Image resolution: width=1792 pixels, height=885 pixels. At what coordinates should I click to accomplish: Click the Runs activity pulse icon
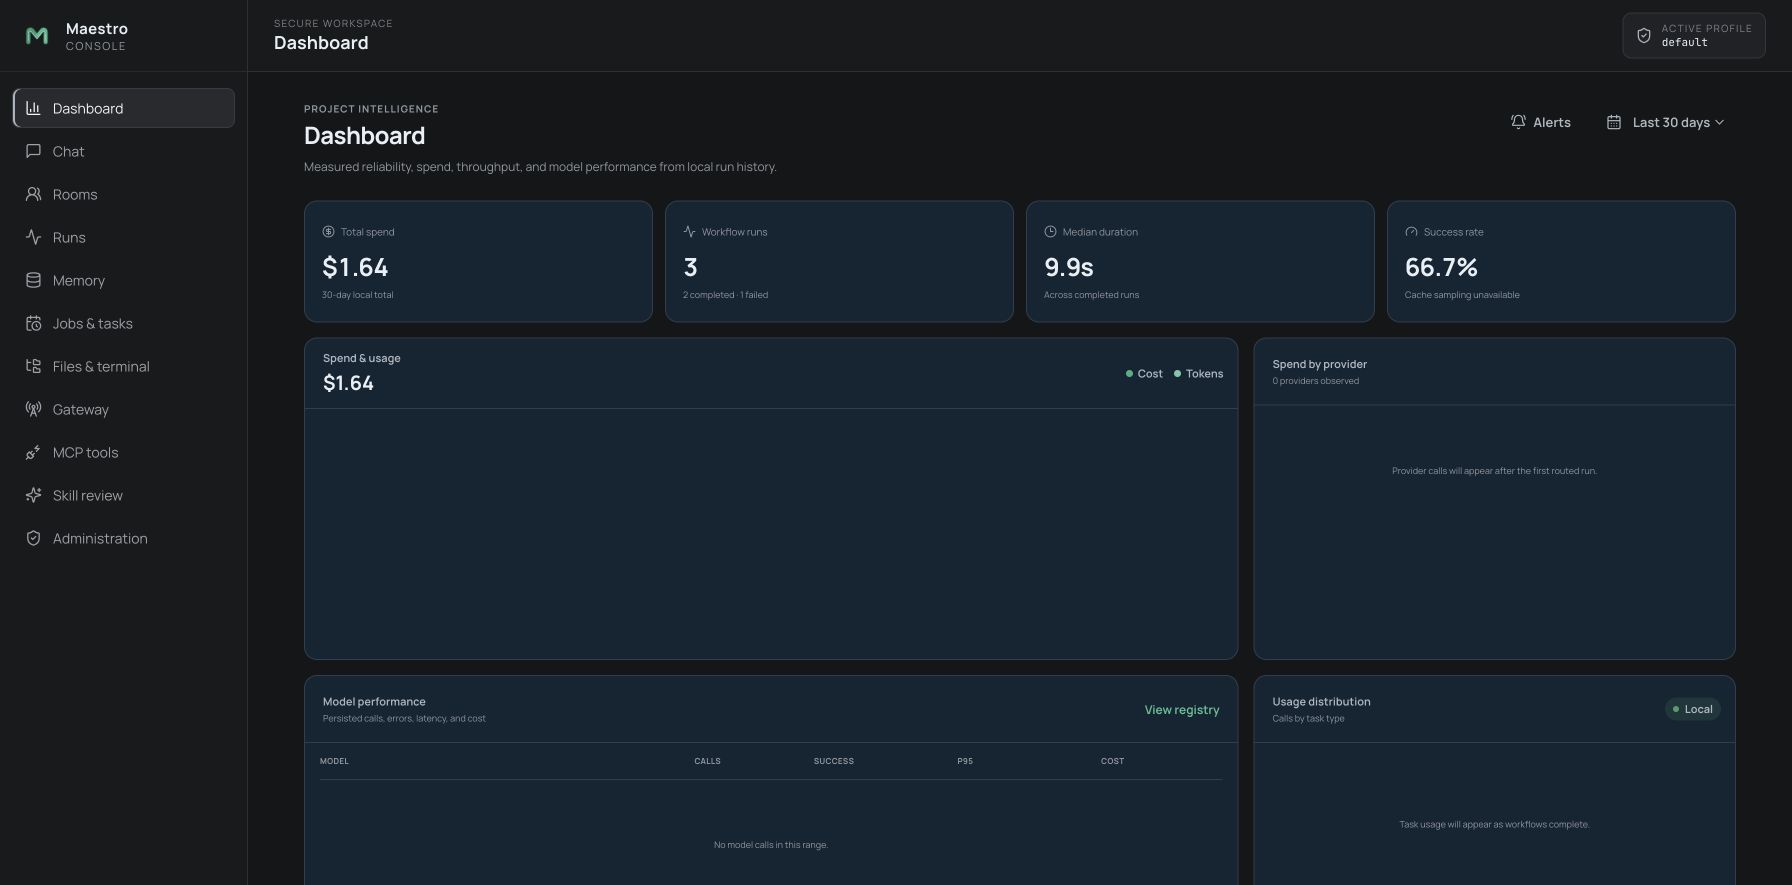[33, 237]
